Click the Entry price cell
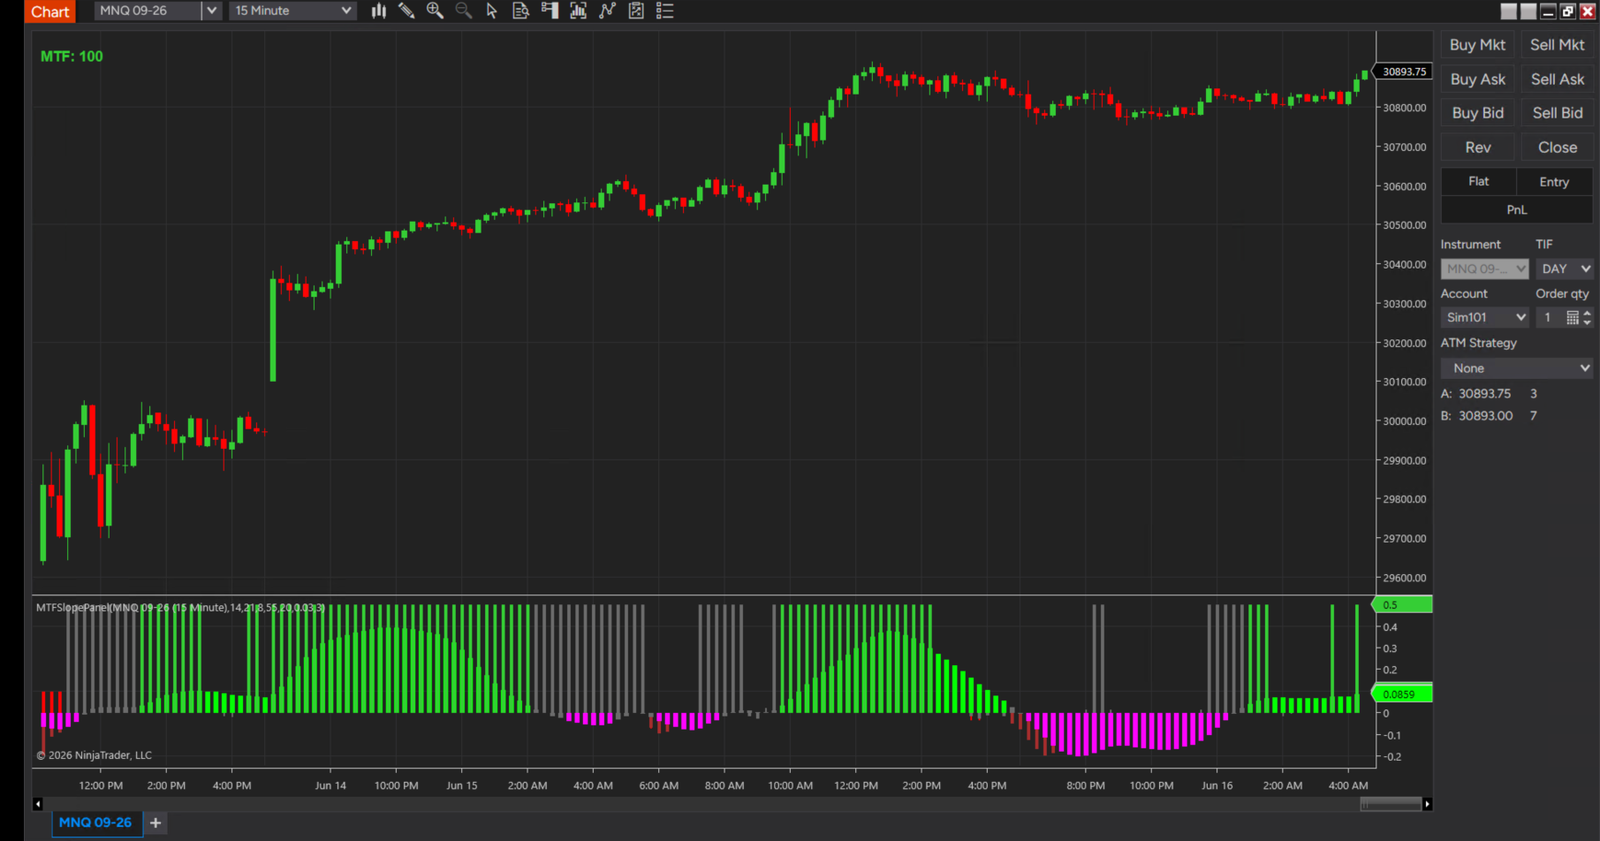The image size is (1600, 841). 1554,182
